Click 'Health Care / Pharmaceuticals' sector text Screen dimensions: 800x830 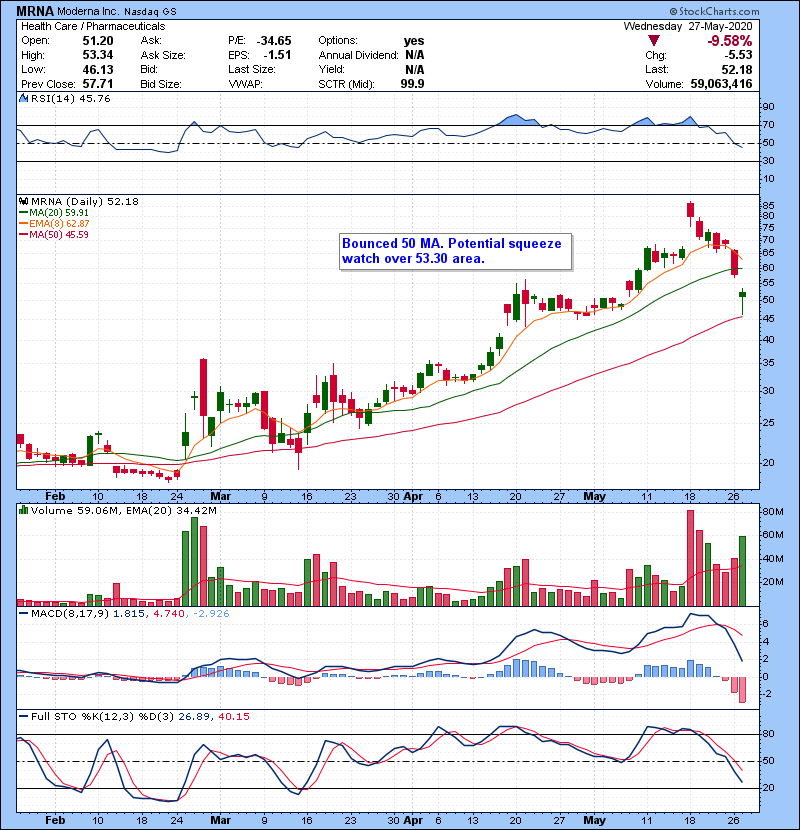click(93, 26)
